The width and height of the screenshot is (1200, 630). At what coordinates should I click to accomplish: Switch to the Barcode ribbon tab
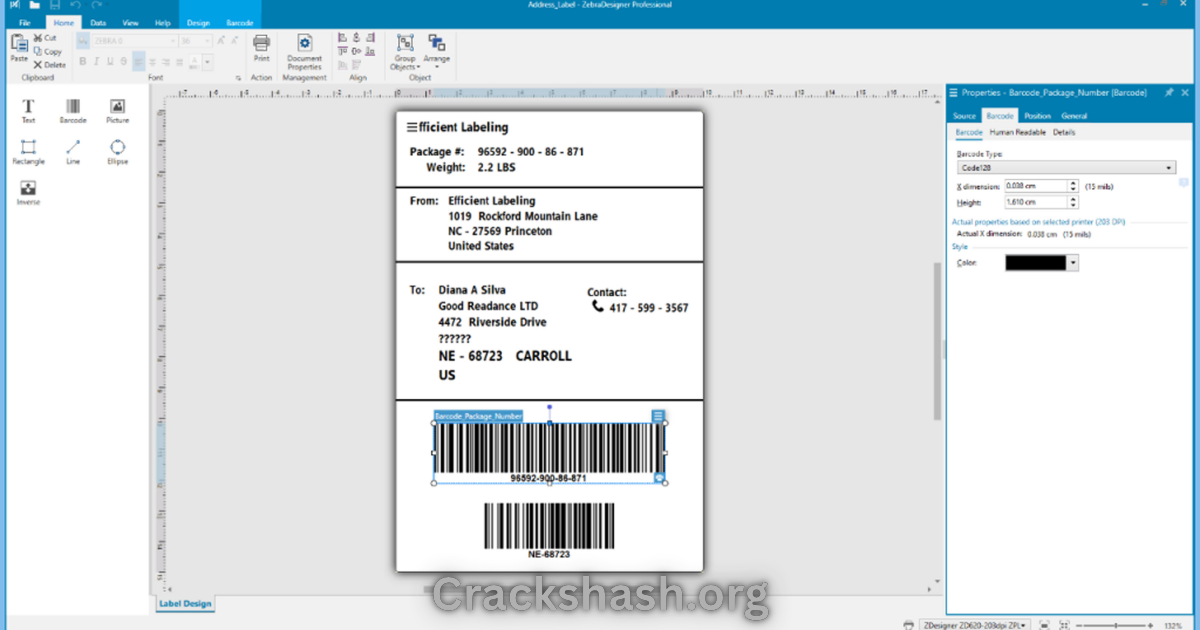[x=240, y=22]
